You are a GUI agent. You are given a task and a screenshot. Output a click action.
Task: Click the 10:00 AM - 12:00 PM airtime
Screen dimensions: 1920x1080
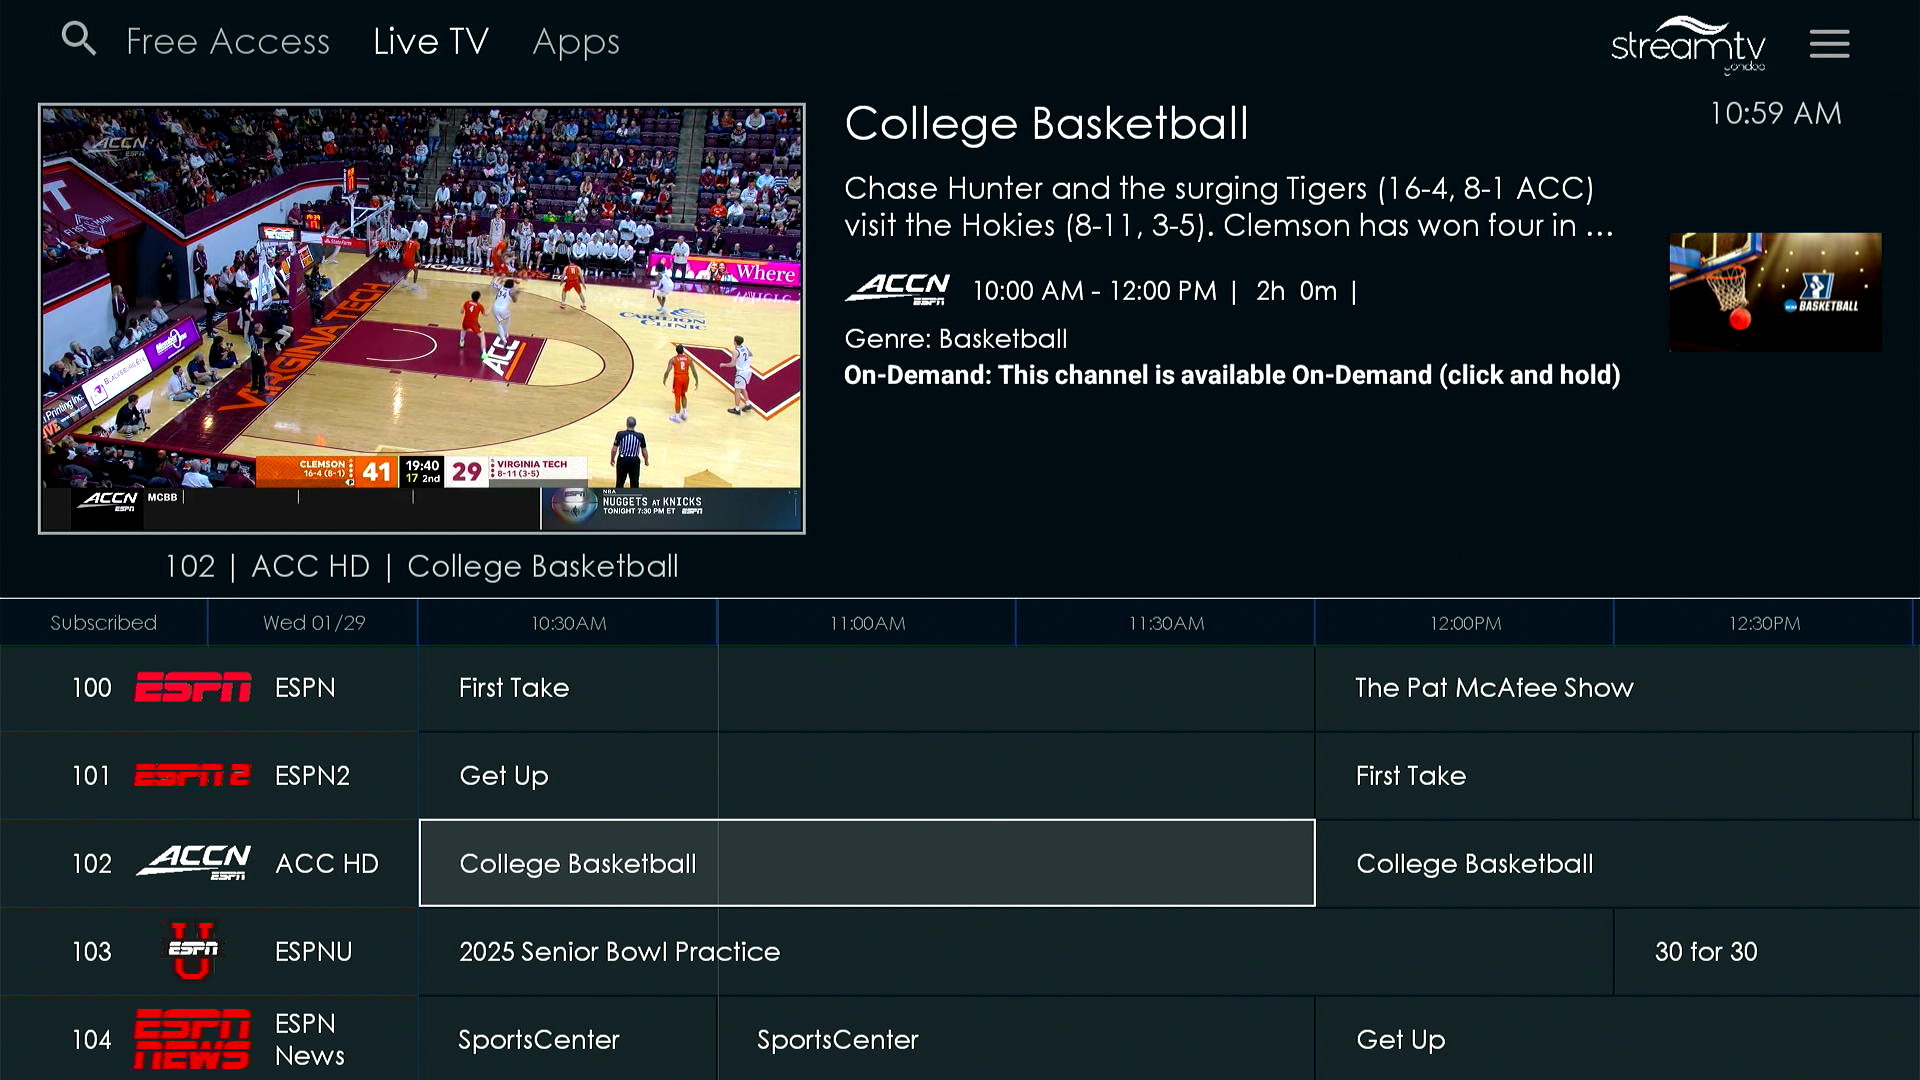coord(1094,291)
